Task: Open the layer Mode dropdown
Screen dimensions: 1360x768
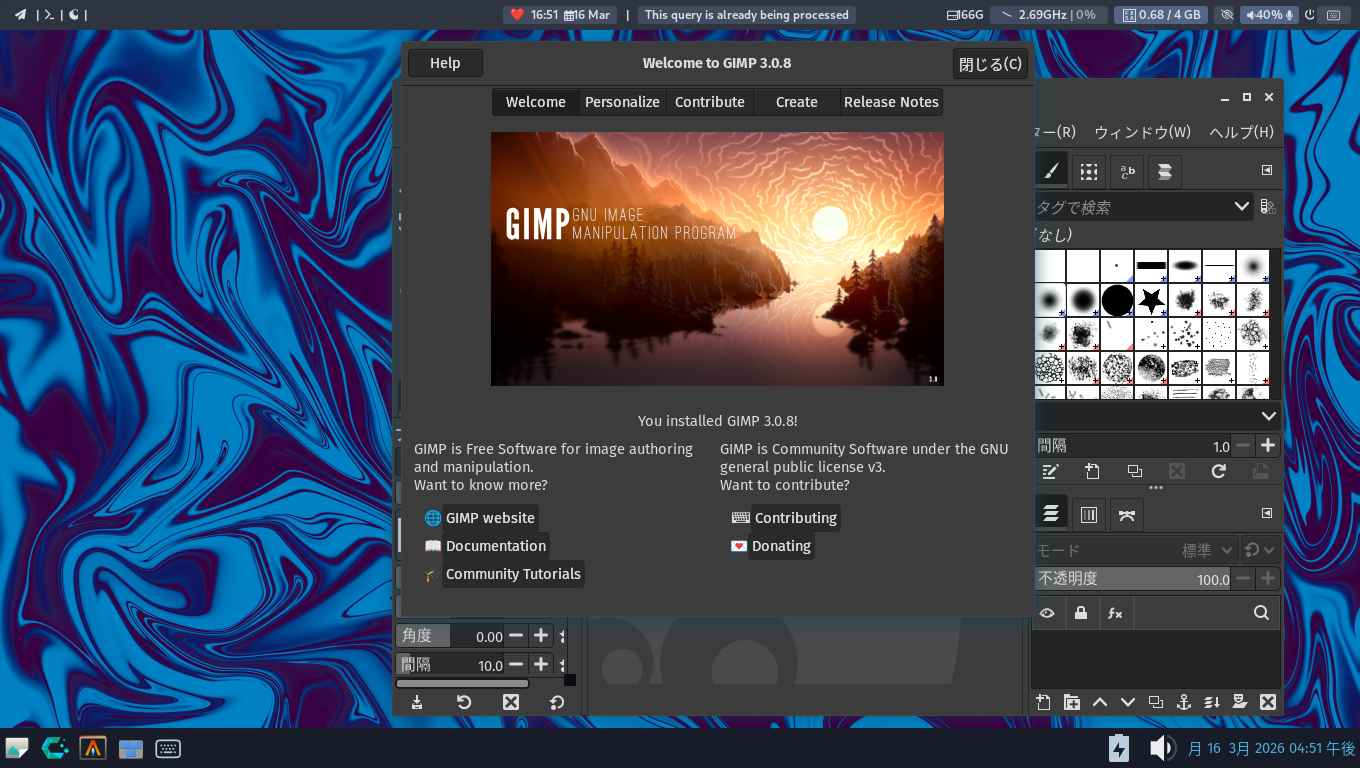Action: (x=1135, y=550)
